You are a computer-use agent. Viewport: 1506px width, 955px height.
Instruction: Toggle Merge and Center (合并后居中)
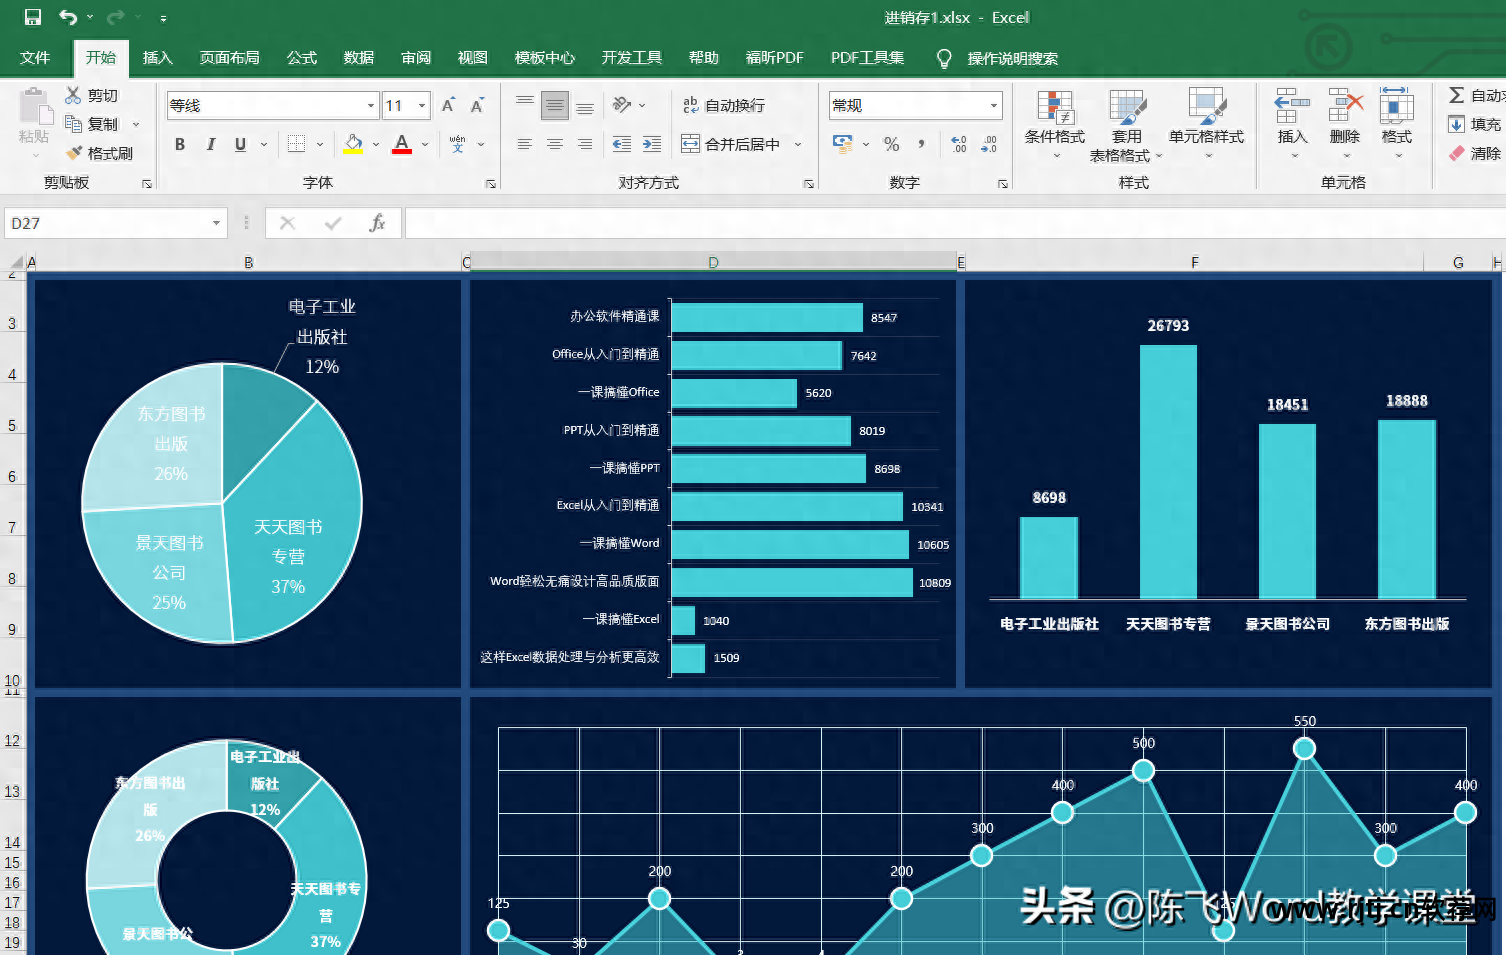(731, 144)
